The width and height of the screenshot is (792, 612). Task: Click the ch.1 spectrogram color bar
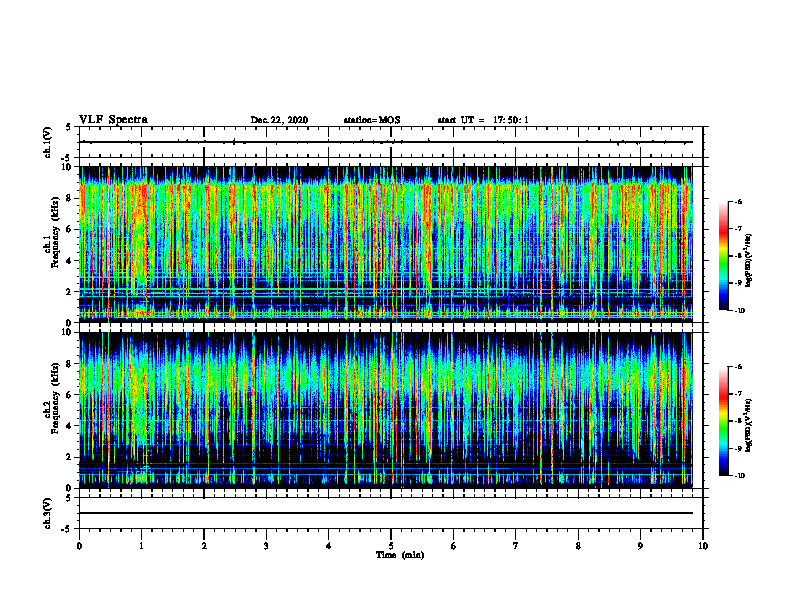(724, 256)
